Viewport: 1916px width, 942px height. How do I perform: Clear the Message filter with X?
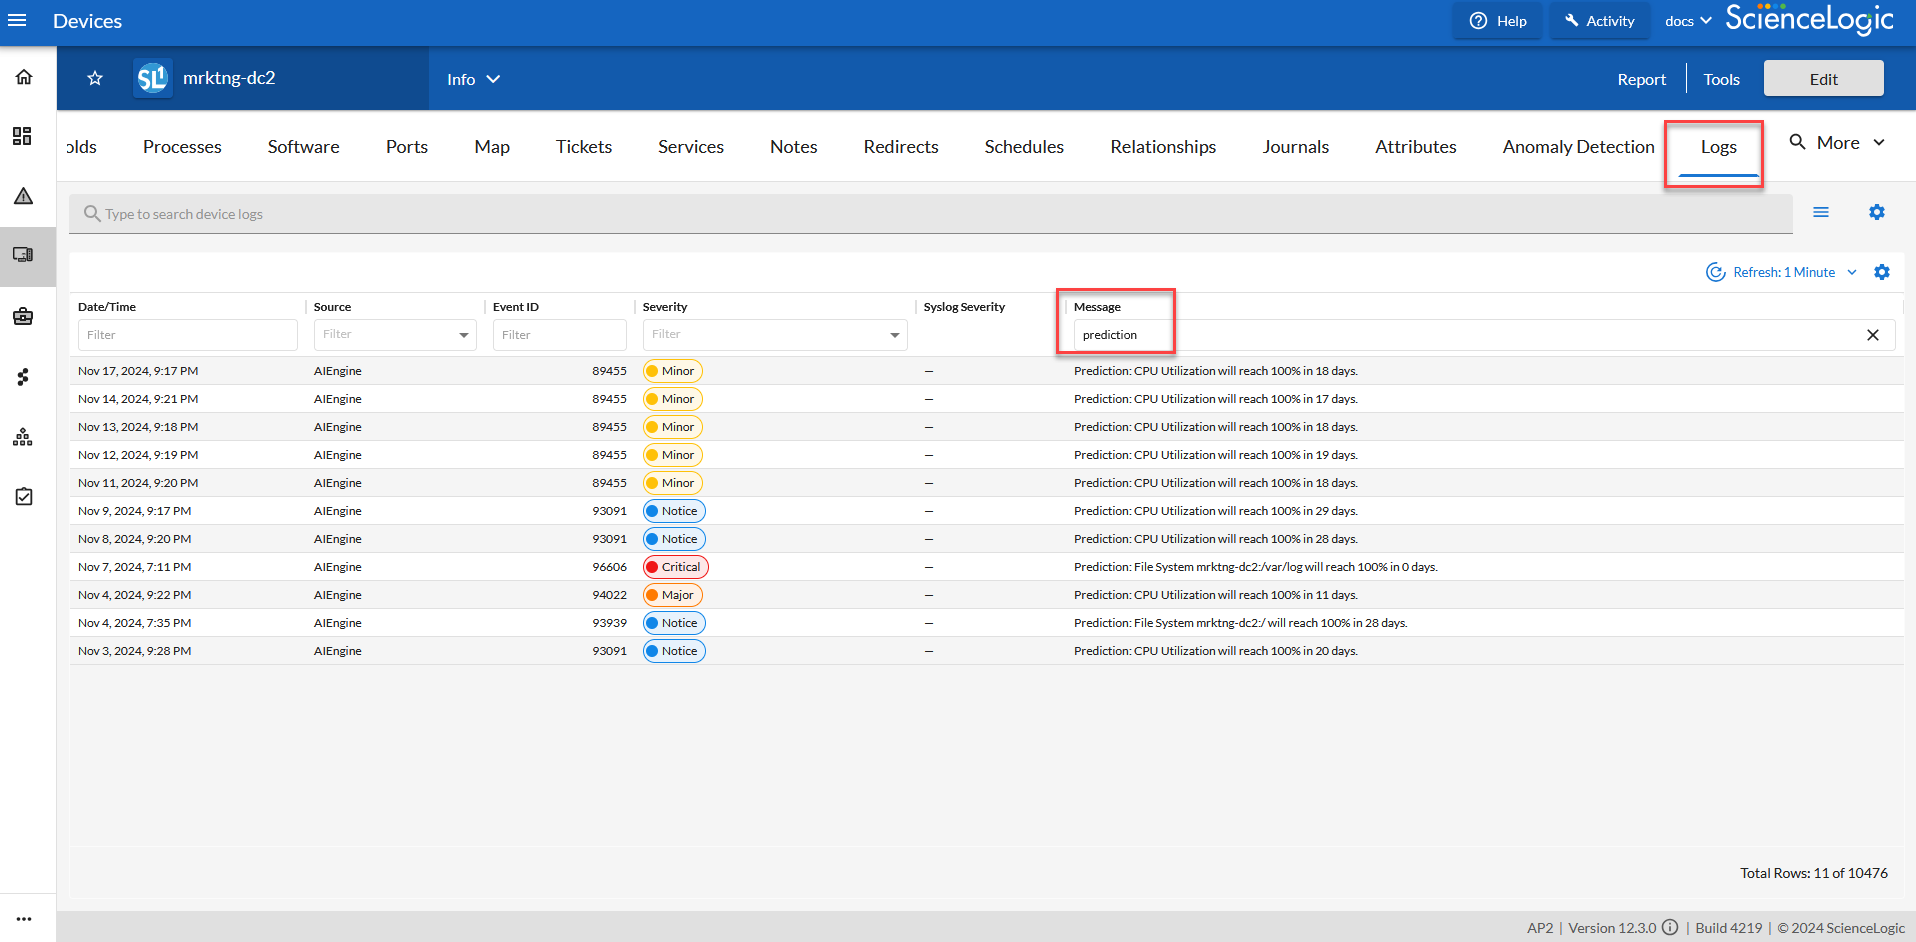click(1872, 335)
